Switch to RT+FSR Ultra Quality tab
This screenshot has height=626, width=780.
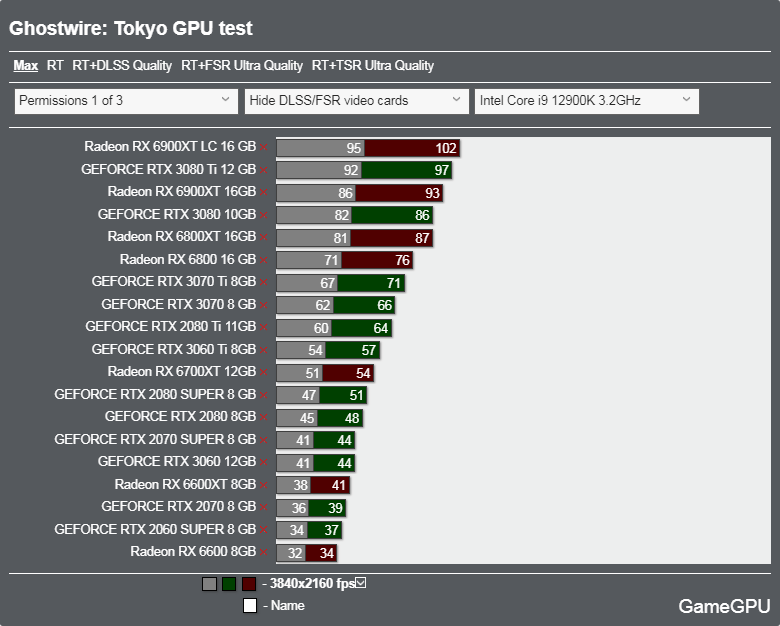[x=242, y=66]
